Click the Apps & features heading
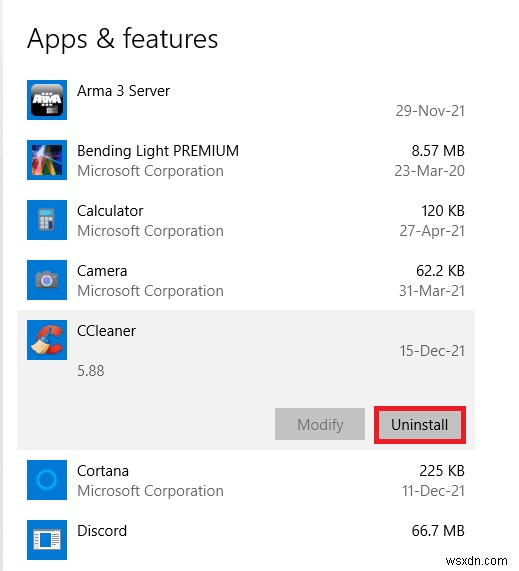 click(122, 39)
